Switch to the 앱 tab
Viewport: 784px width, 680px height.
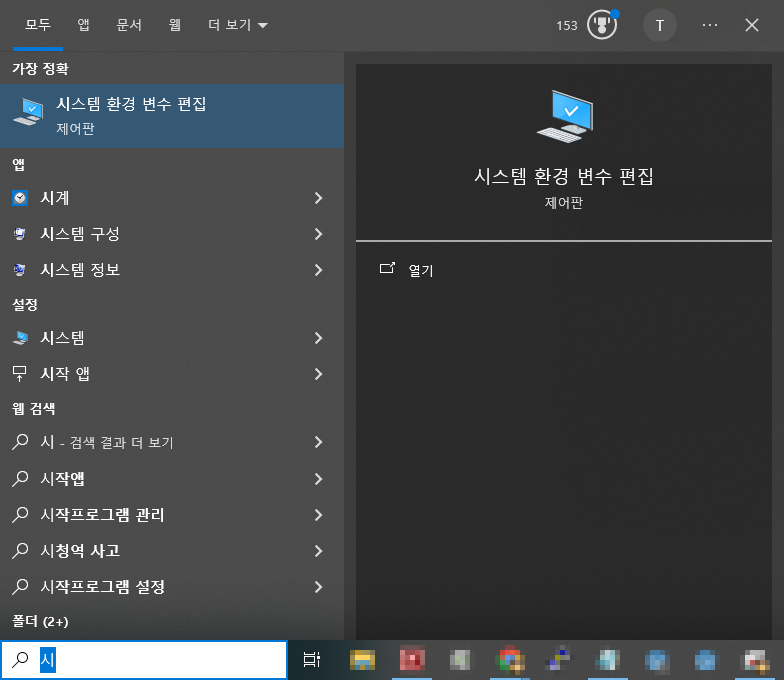[83, 24]
